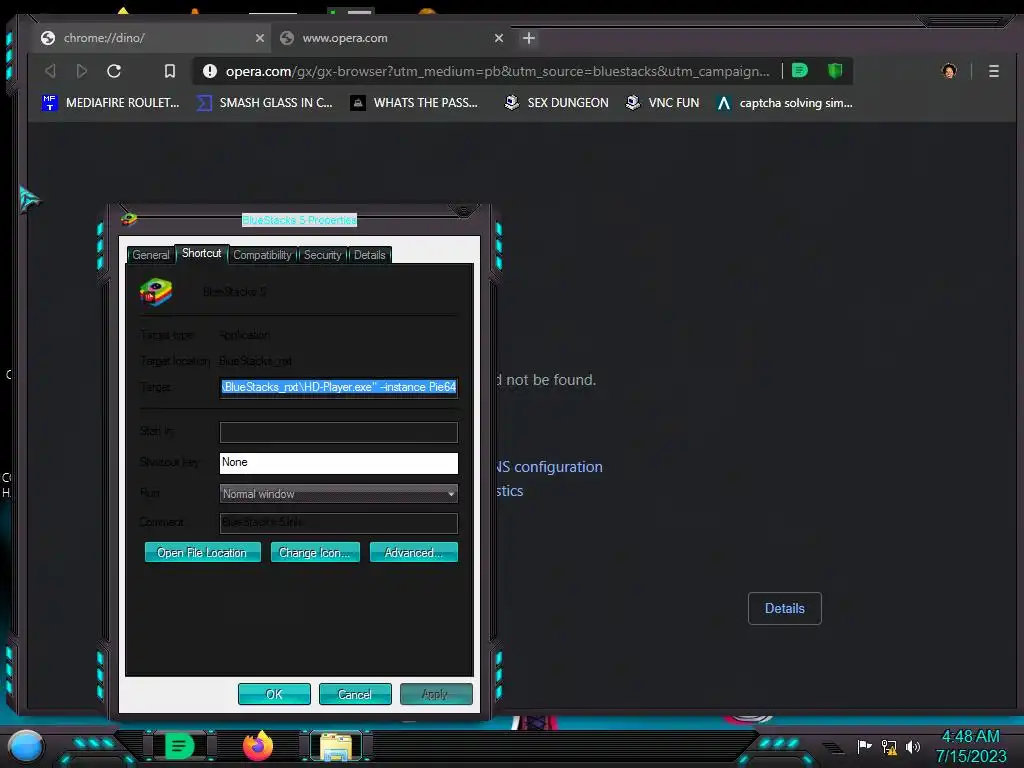The height and width of the screenshot is (768, 1024).
Task: Open the volume speaker tray icon
Action: coord(913,746)
